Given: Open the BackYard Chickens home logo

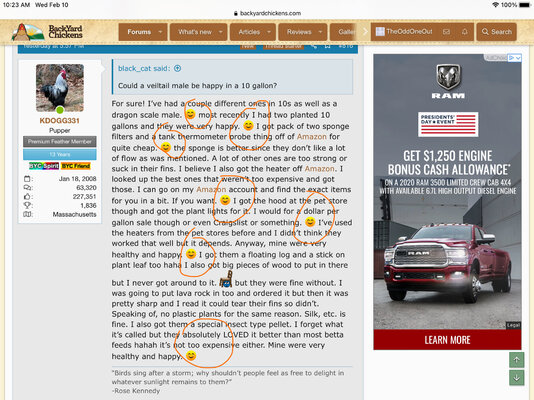Looking at the screenshot, I should [x=47, y=32].
